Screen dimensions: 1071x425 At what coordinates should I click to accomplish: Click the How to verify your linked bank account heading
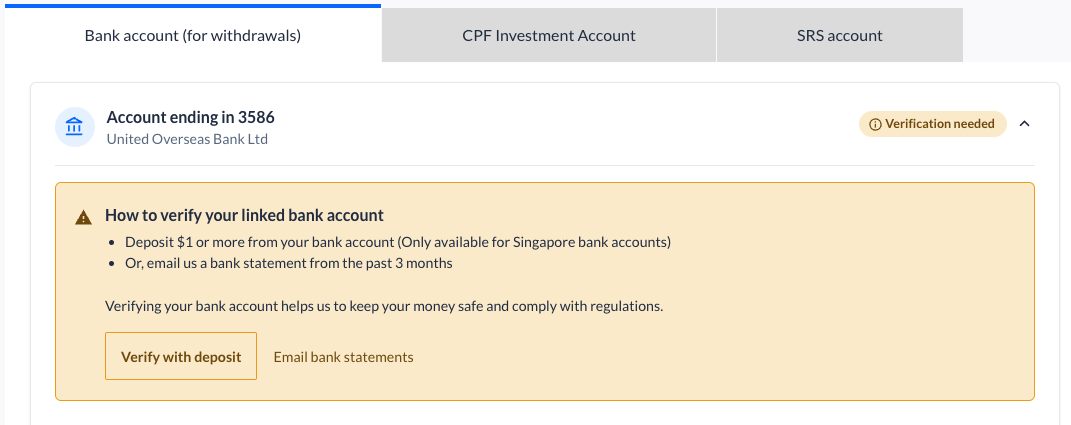click(x=245, y=216)
